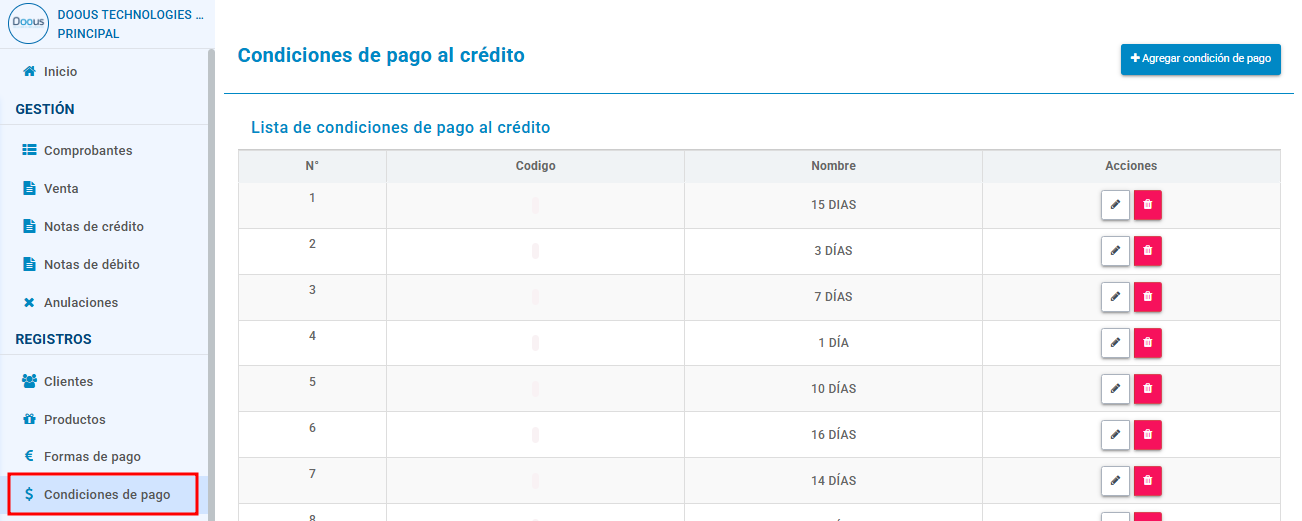This screenshot has height=521, width=1302.
Task: Delete the 16 DÍAS payment condition
Action: (1148, 434)
